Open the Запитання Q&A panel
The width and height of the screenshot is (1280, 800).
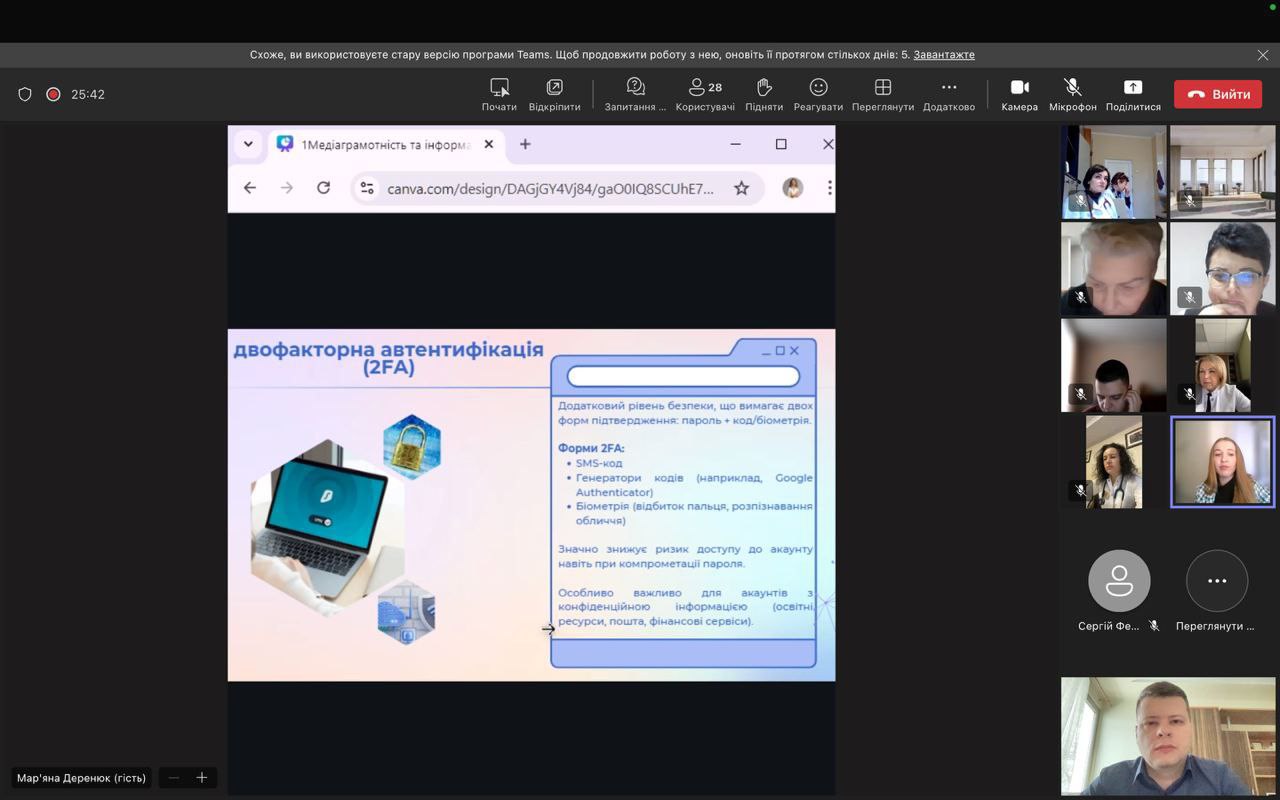[635, 94]
